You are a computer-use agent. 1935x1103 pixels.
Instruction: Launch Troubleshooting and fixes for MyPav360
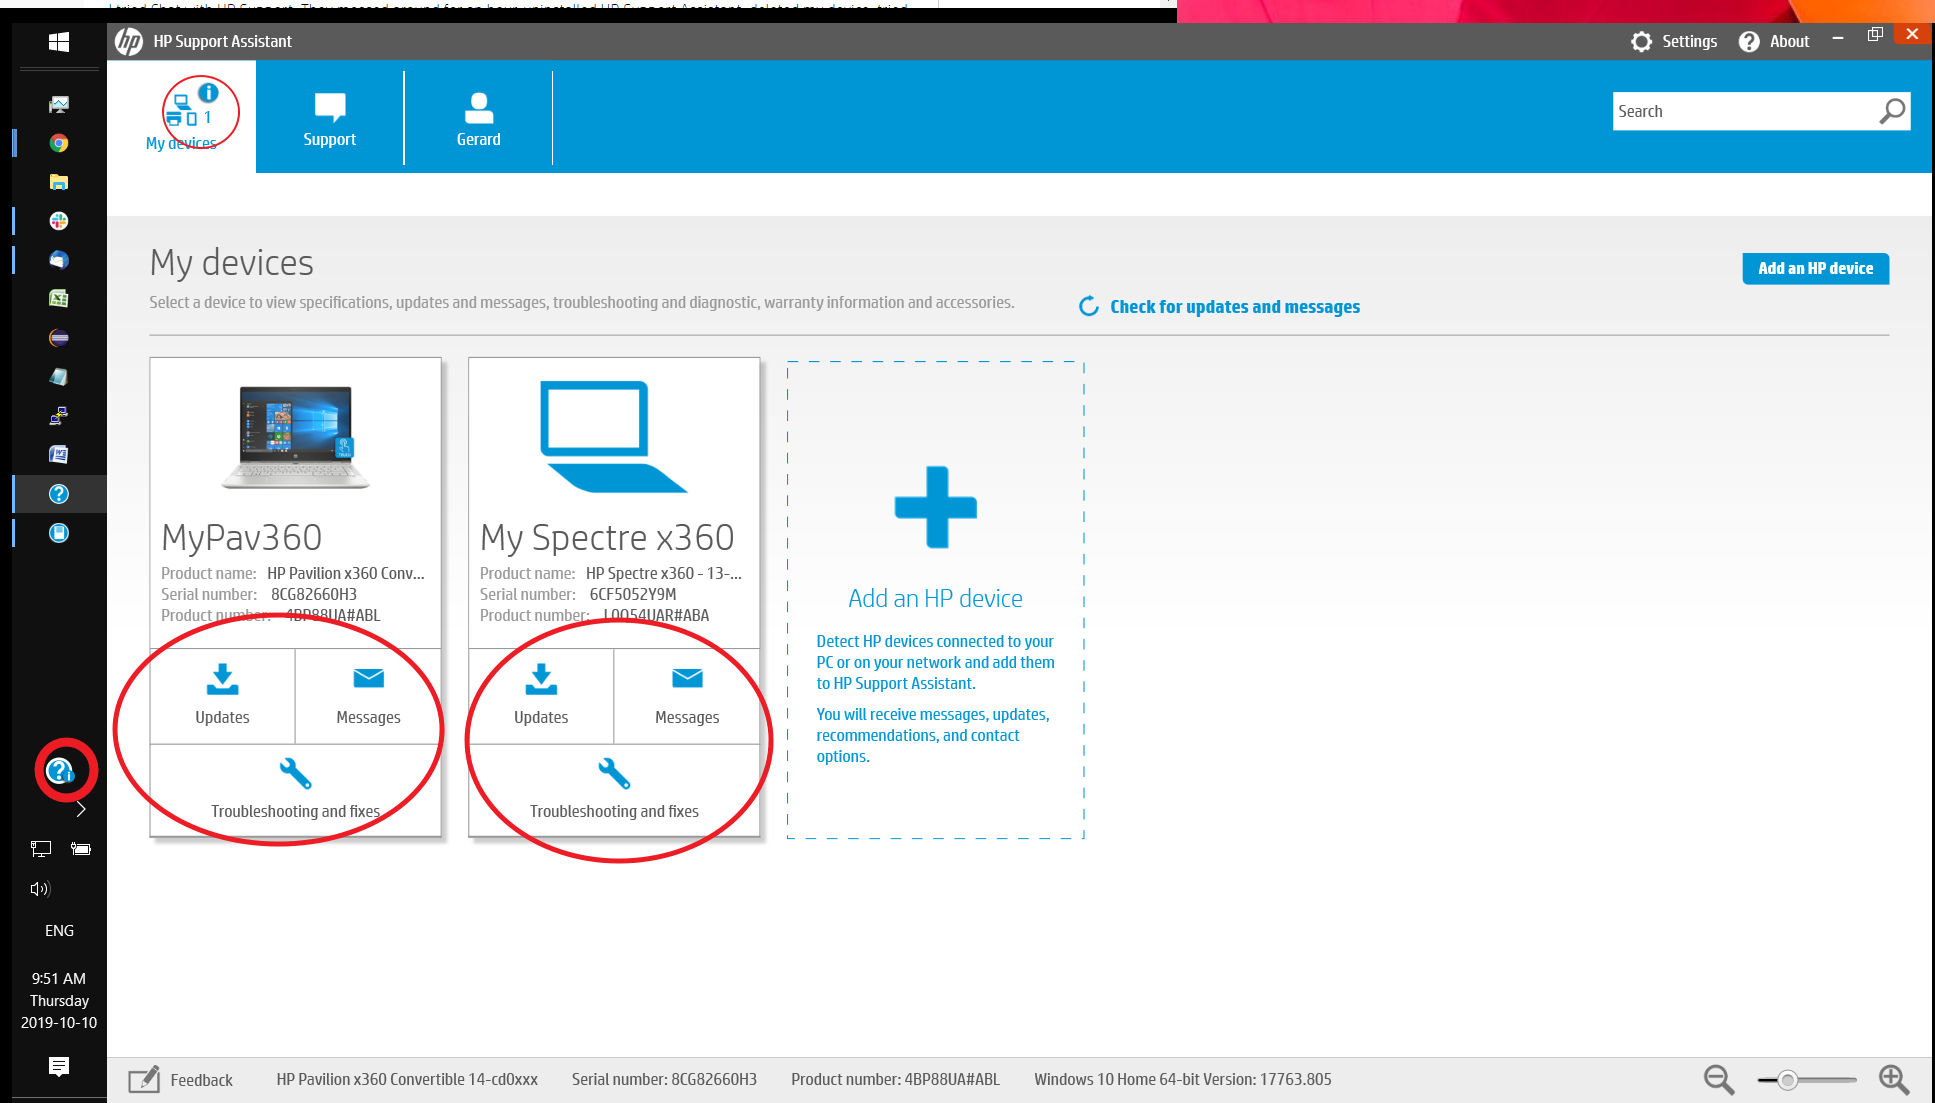tap(295, 792)
